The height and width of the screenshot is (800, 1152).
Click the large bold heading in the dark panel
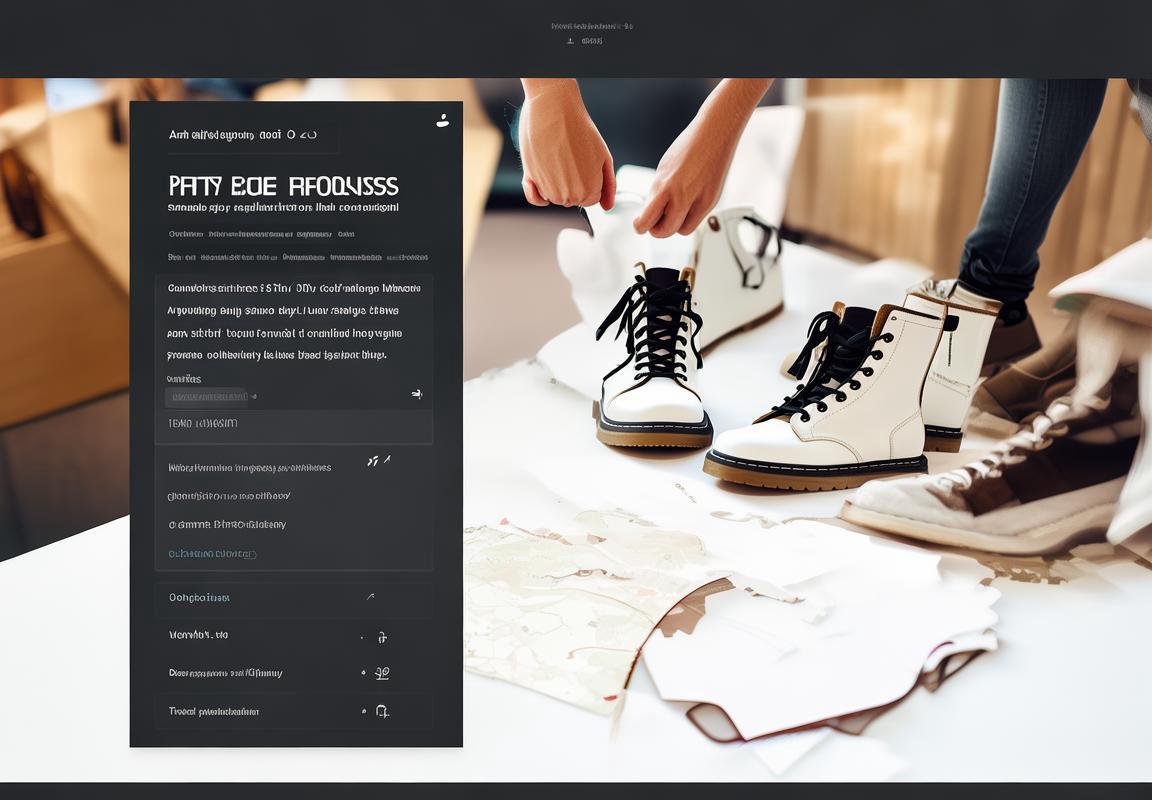coord(284,186)
